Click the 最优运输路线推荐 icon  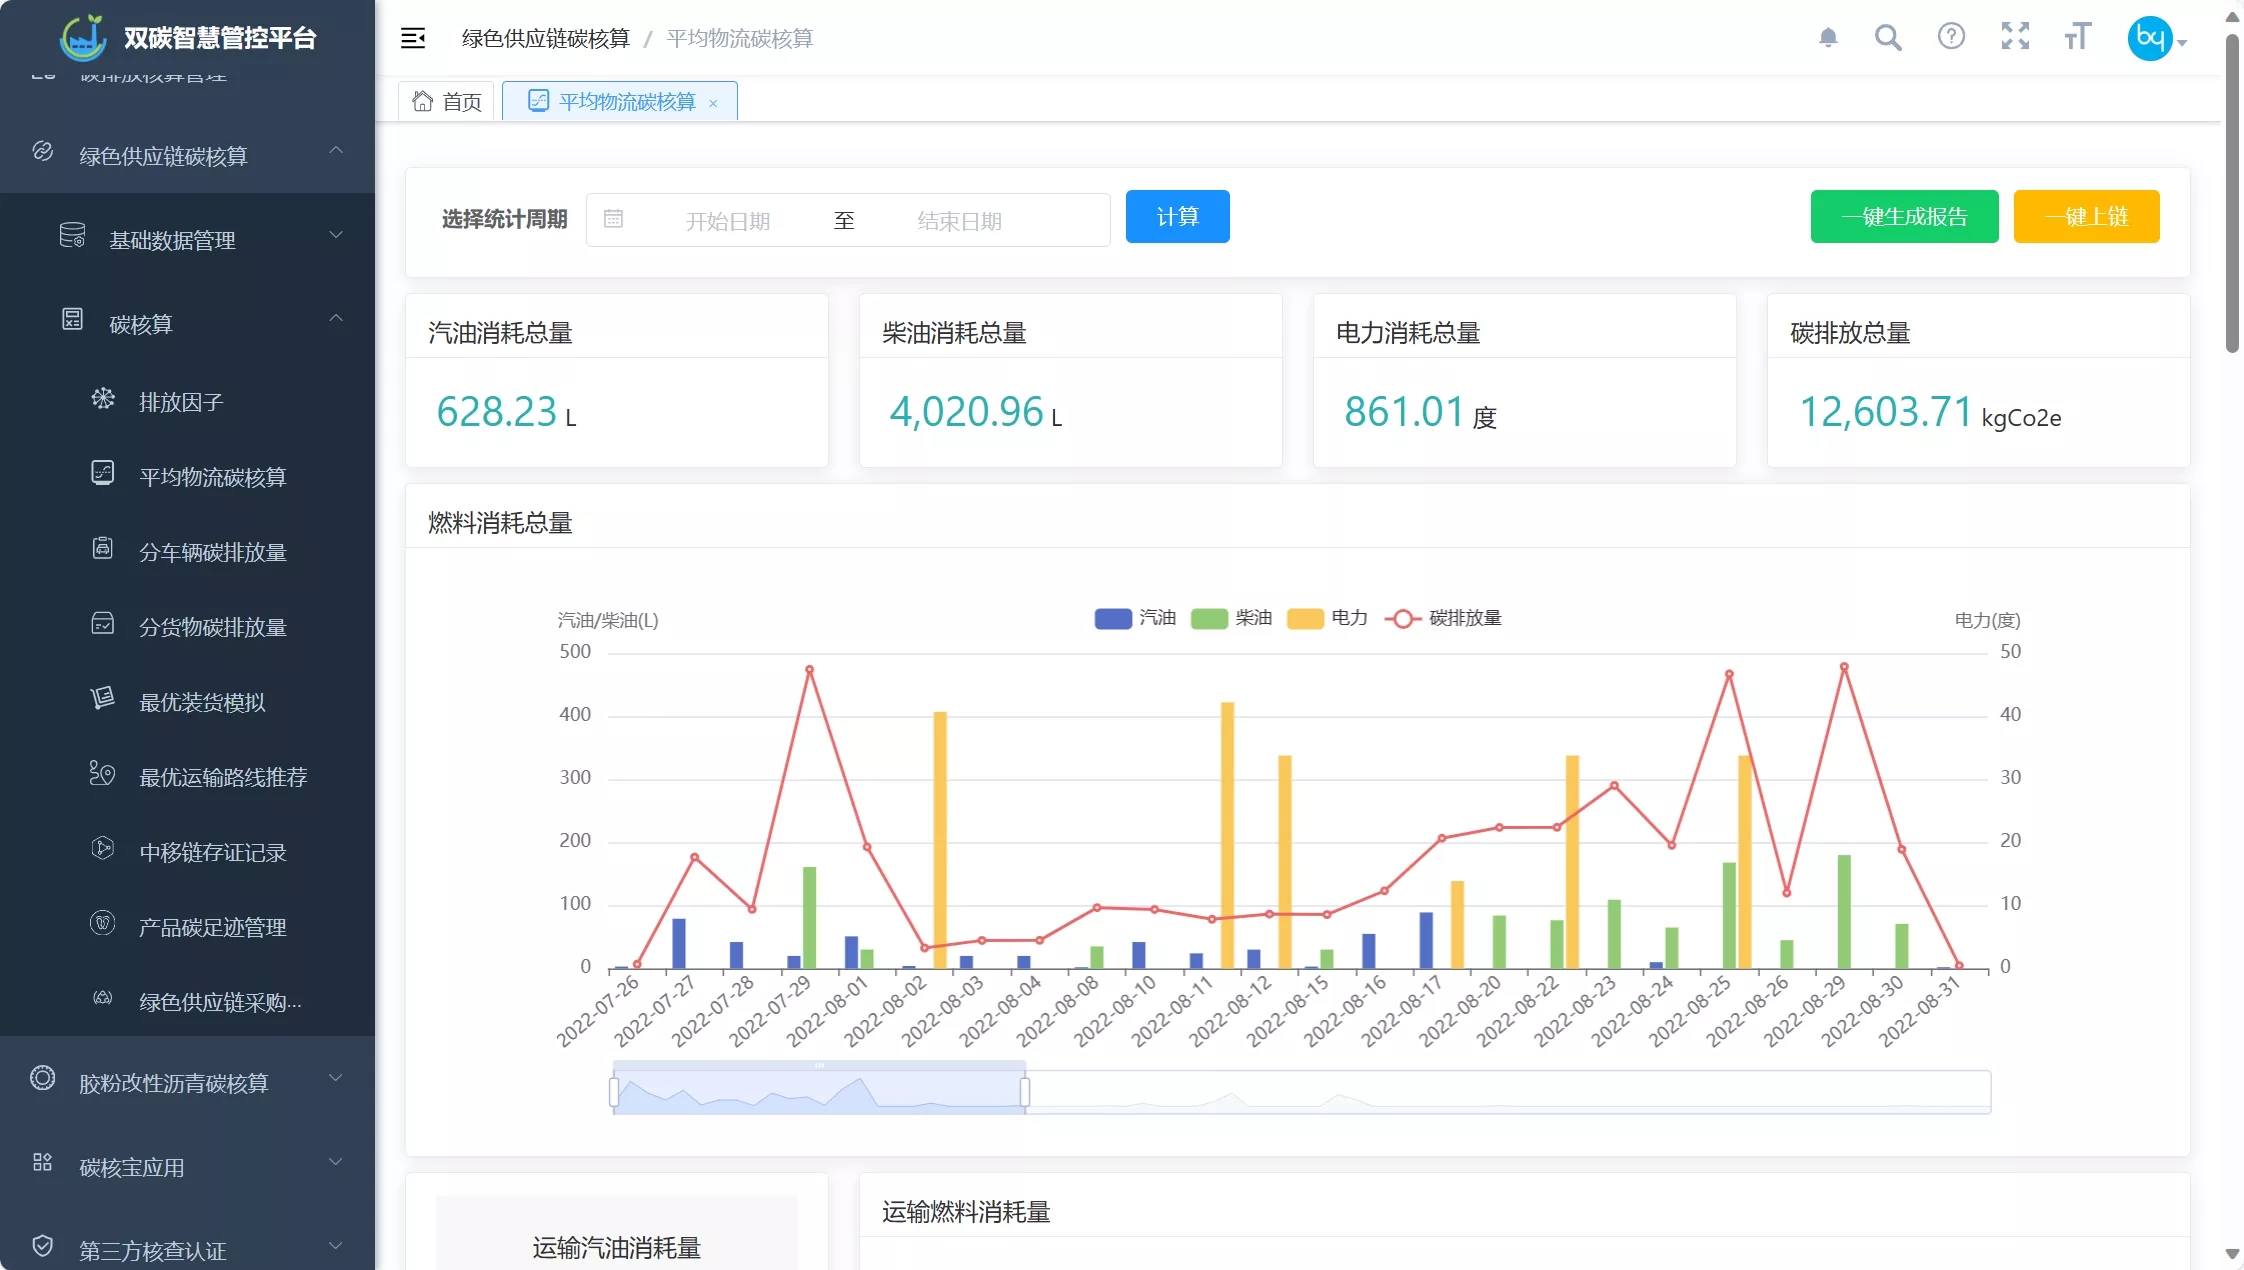(103, 773)
